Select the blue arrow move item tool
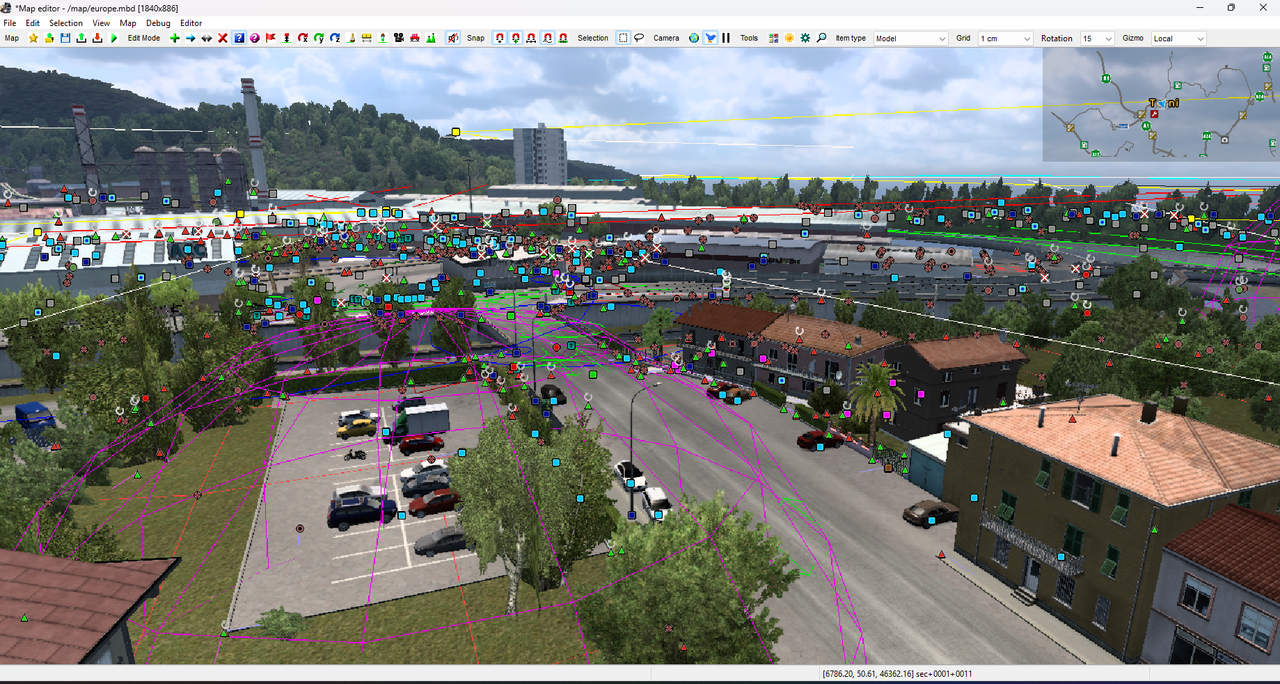The height and width of the screenshot is (684, 1280). pos(190,38)
